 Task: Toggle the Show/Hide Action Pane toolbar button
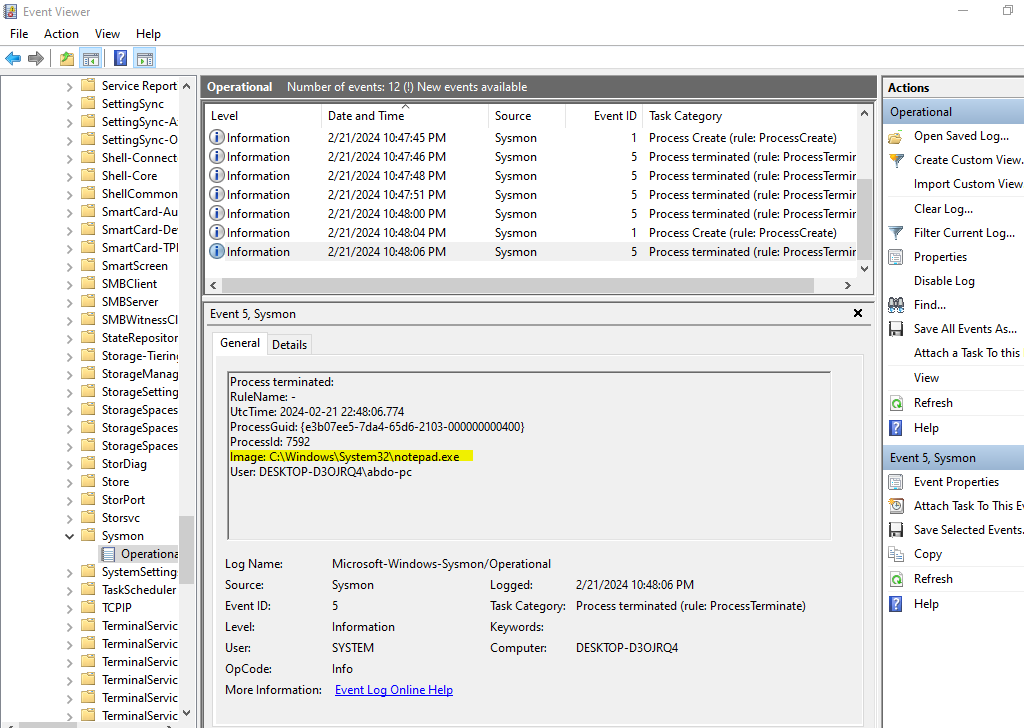pyautogui.click(x=143, y=57)
